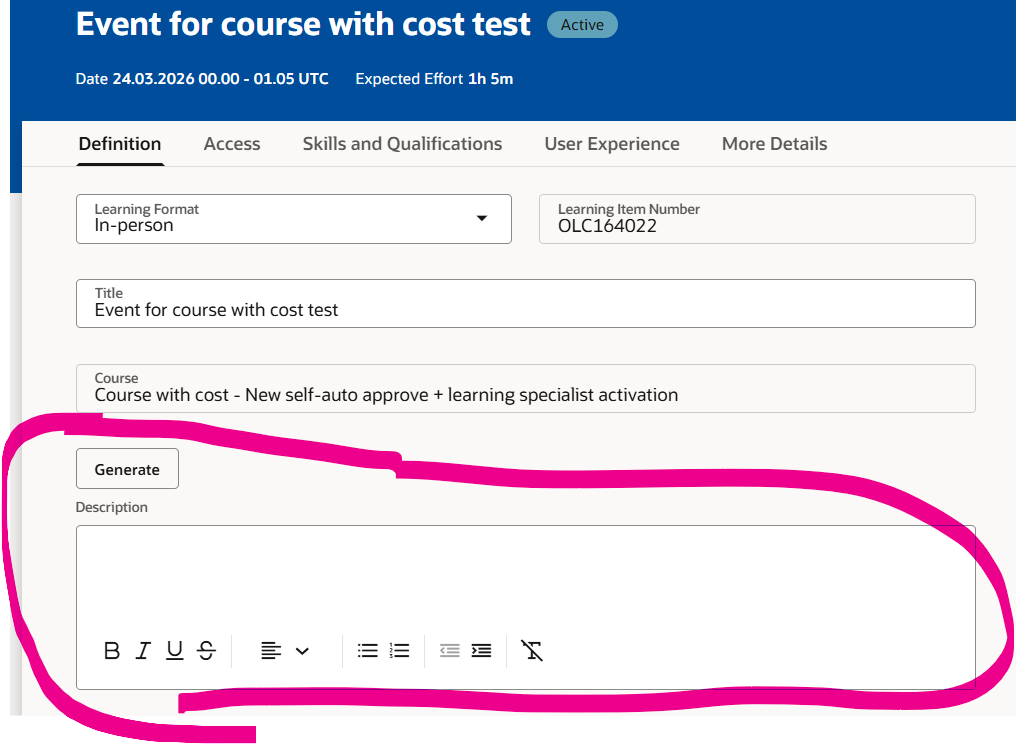Switch to the Access tab
Screen dimensions: 1016x744
tap(232, 144)
